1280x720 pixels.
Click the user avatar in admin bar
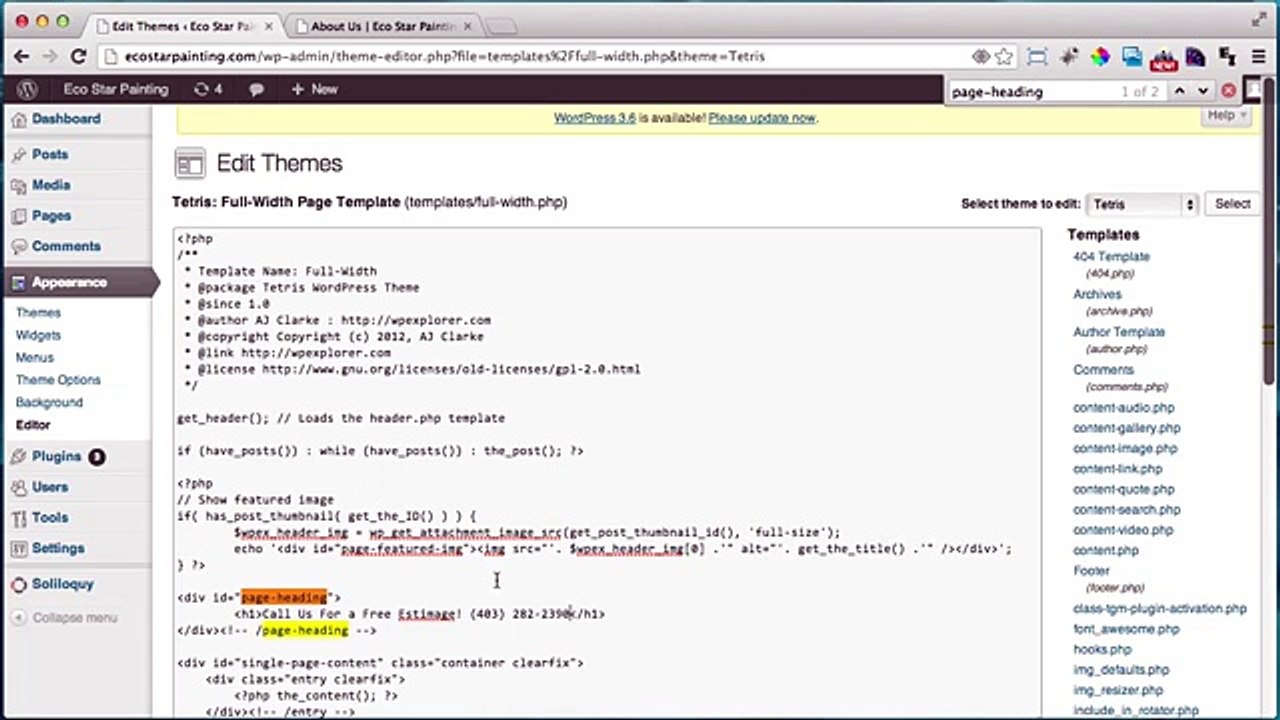(1252, 90)
